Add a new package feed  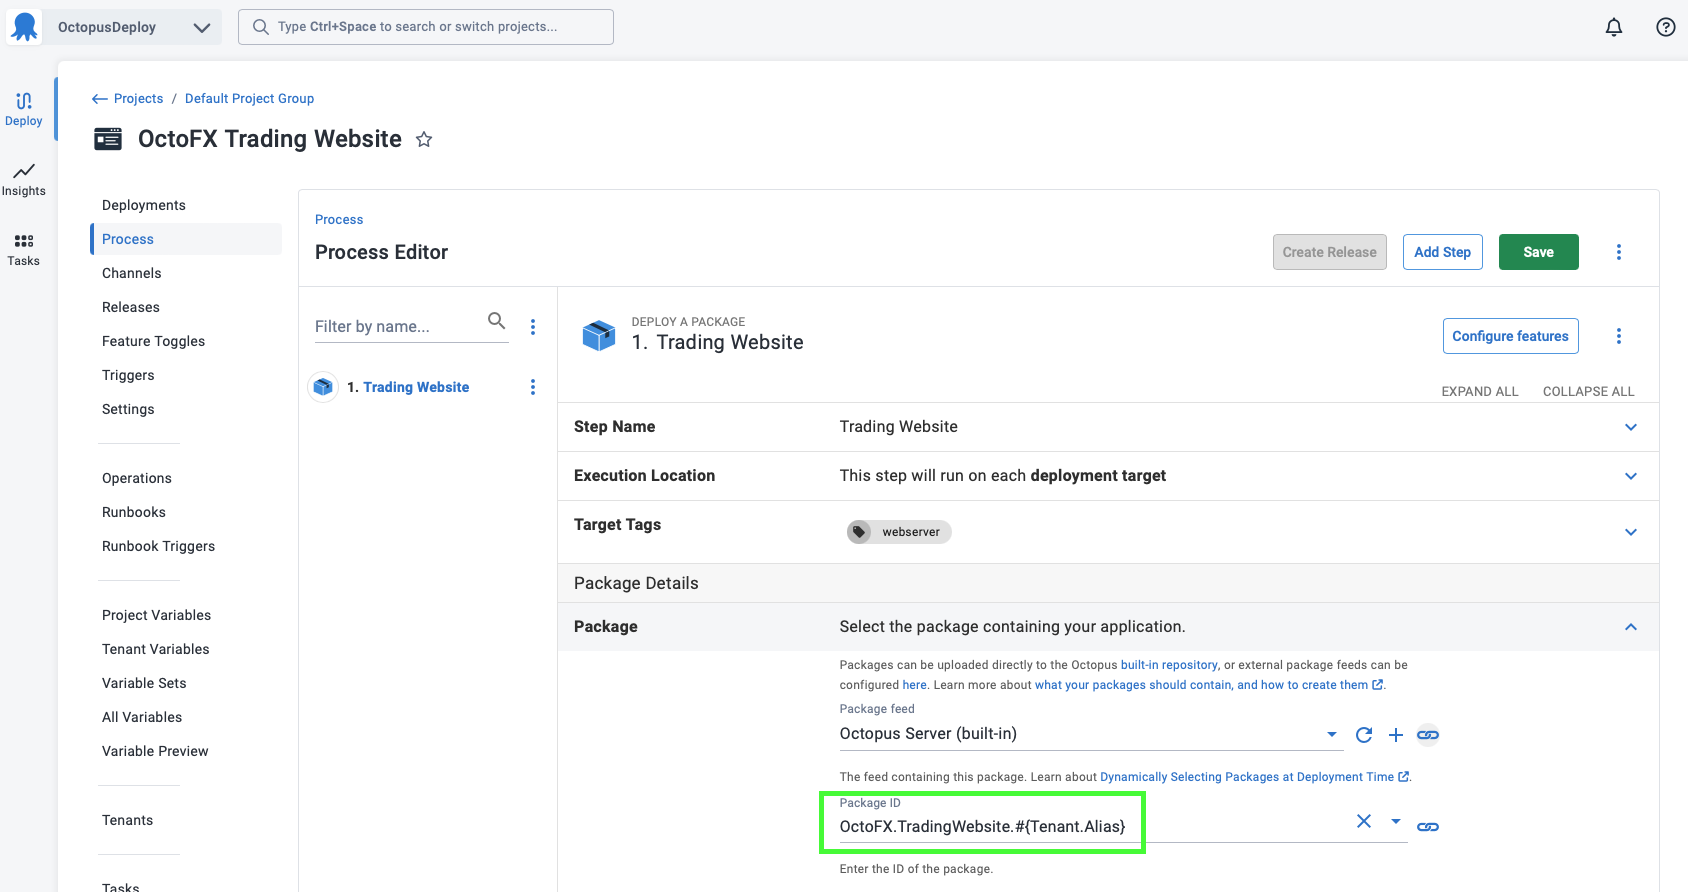[1396, 735]
